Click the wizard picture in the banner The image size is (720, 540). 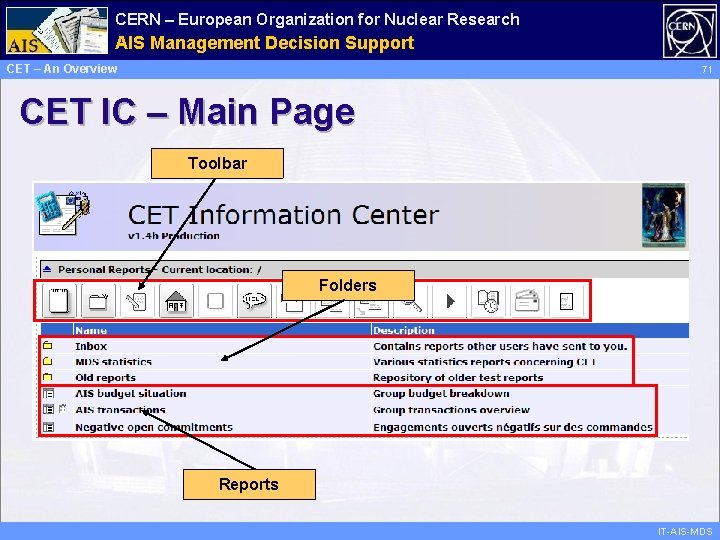tap(664, 215)
